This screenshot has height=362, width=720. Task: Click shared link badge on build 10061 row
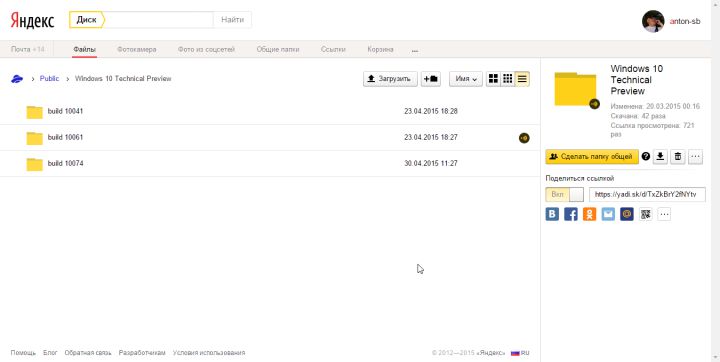point(524,137)
